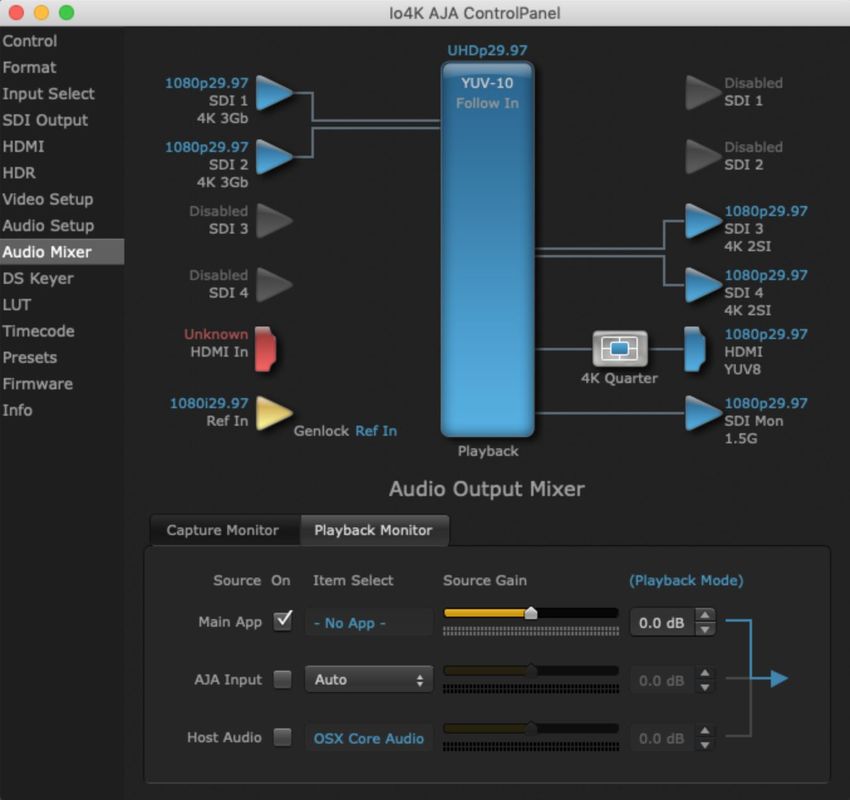
Task: Click the red HDMI In connector icon
Action: (x=266, y=349)
